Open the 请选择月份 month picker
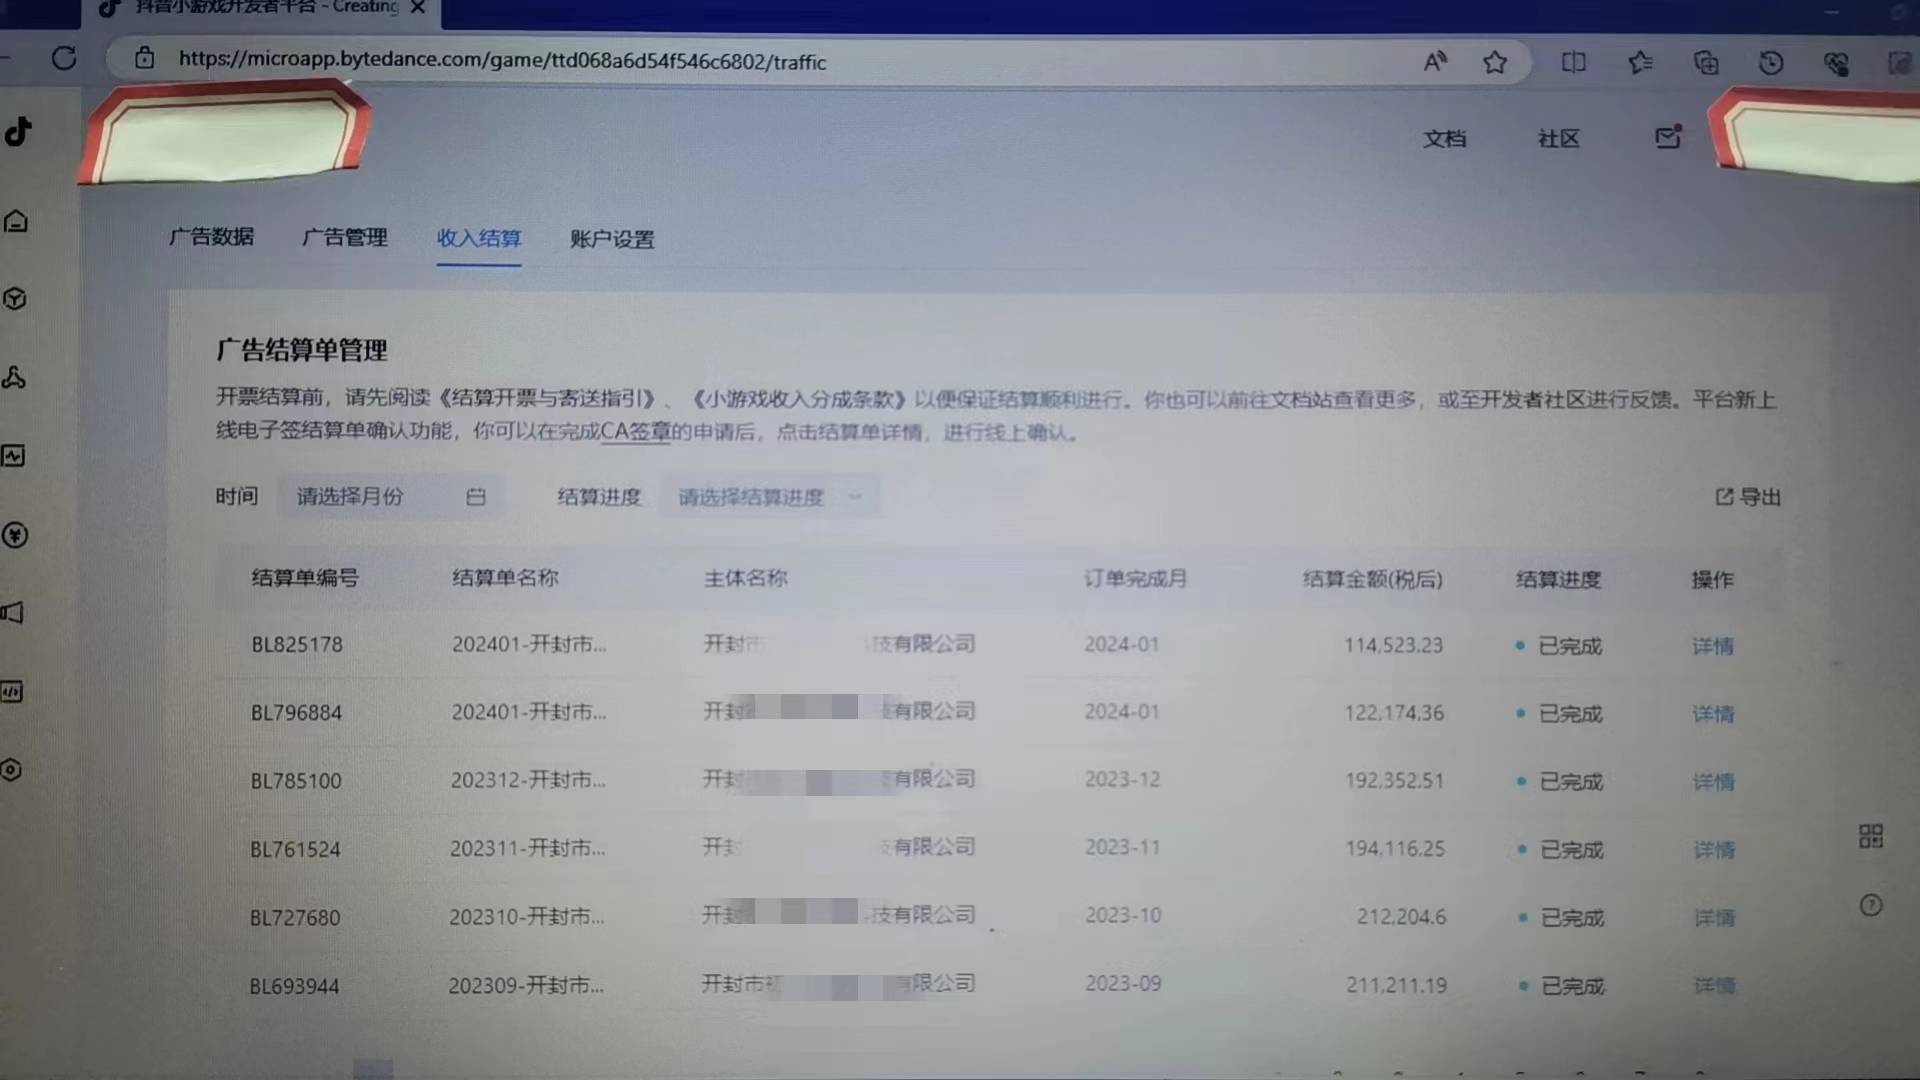The image size is (1920, 1080). 390,497
